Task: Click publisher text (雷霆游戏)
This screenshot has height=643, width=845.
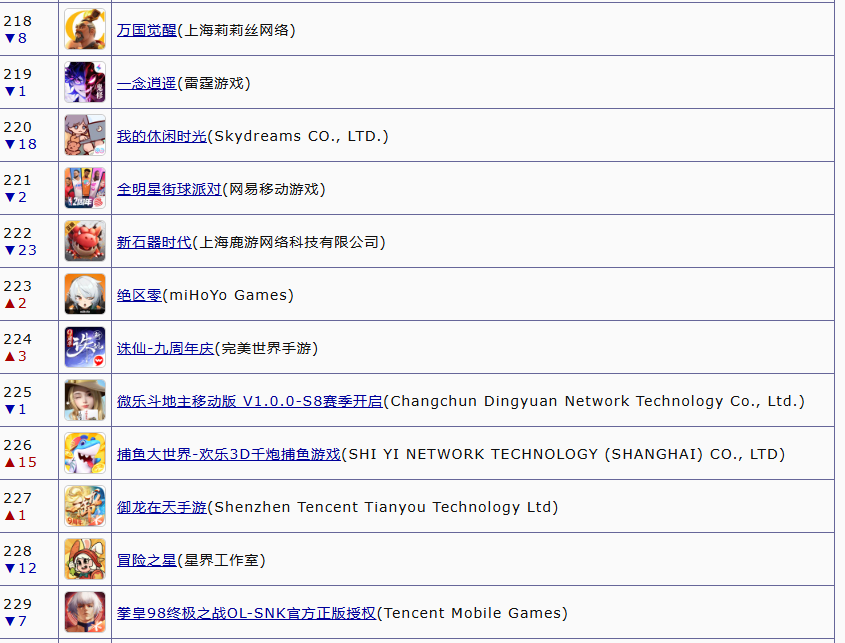Action: pyautogui.click(x=214, y=83)
